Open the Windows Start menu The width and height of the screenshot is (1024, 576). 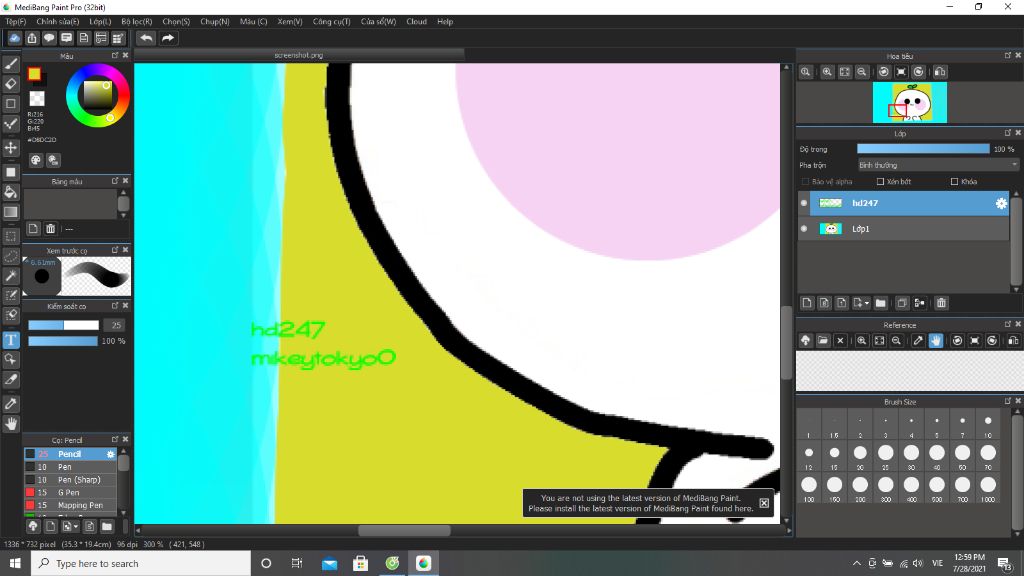click(15, 563)
